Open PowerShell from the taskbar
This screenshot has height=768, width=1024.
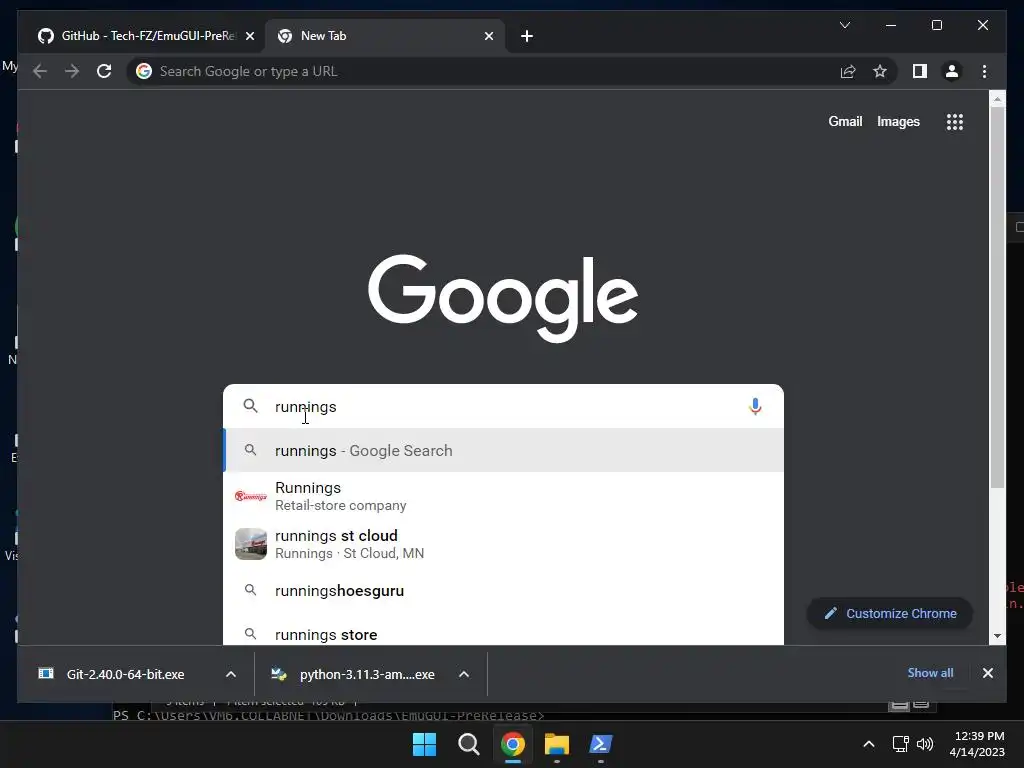pyautogui.click(x=601, y=744)
